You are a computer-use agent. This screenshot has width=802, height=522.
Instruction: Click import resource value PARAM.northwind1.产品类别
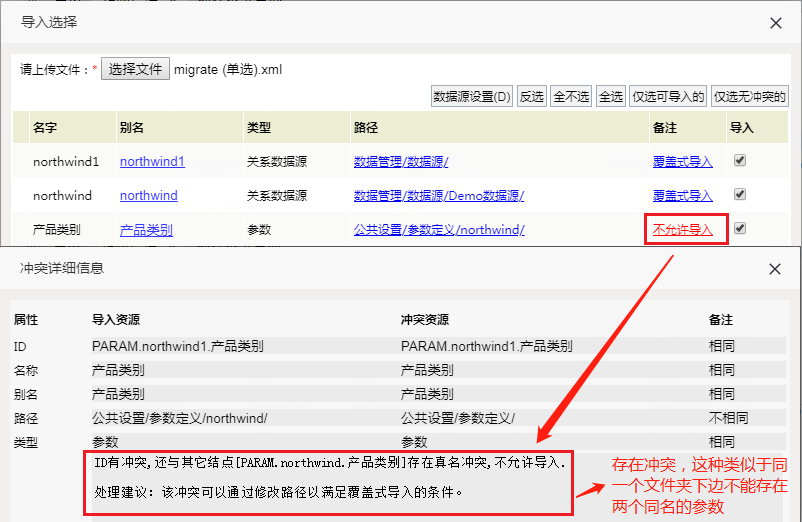point(177,346)
